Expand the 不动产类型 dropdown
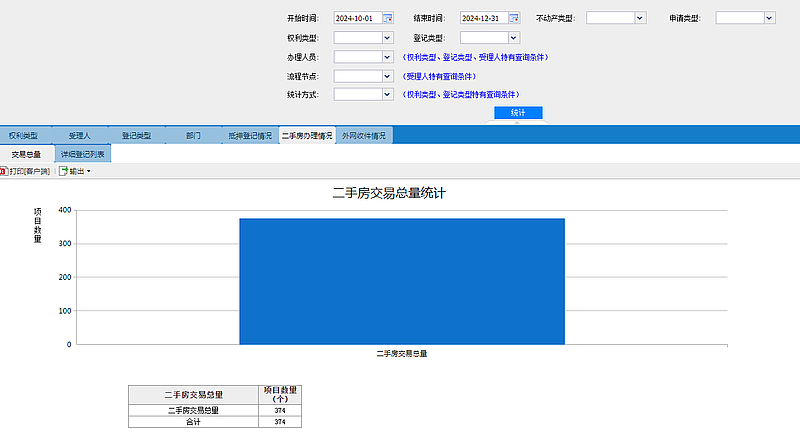This screenshot has width=800, height=438. click(640, 18)
